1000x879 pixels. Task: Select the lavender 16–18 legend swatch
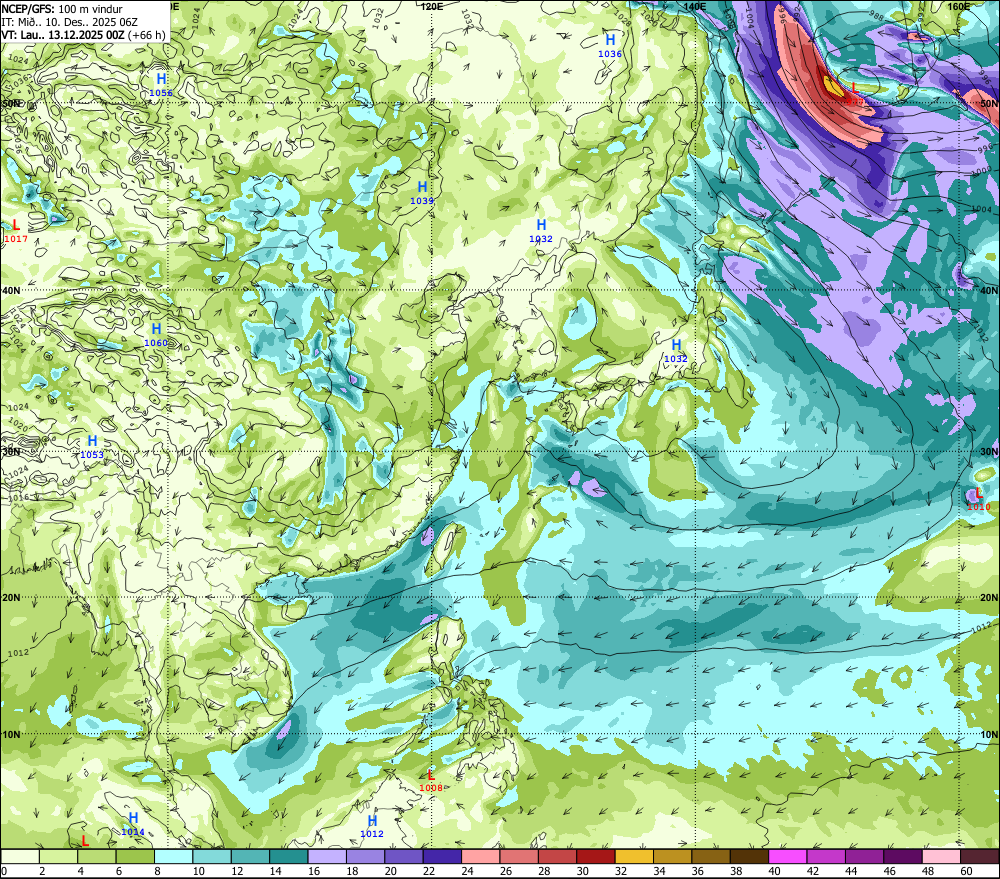click(327, 857)
